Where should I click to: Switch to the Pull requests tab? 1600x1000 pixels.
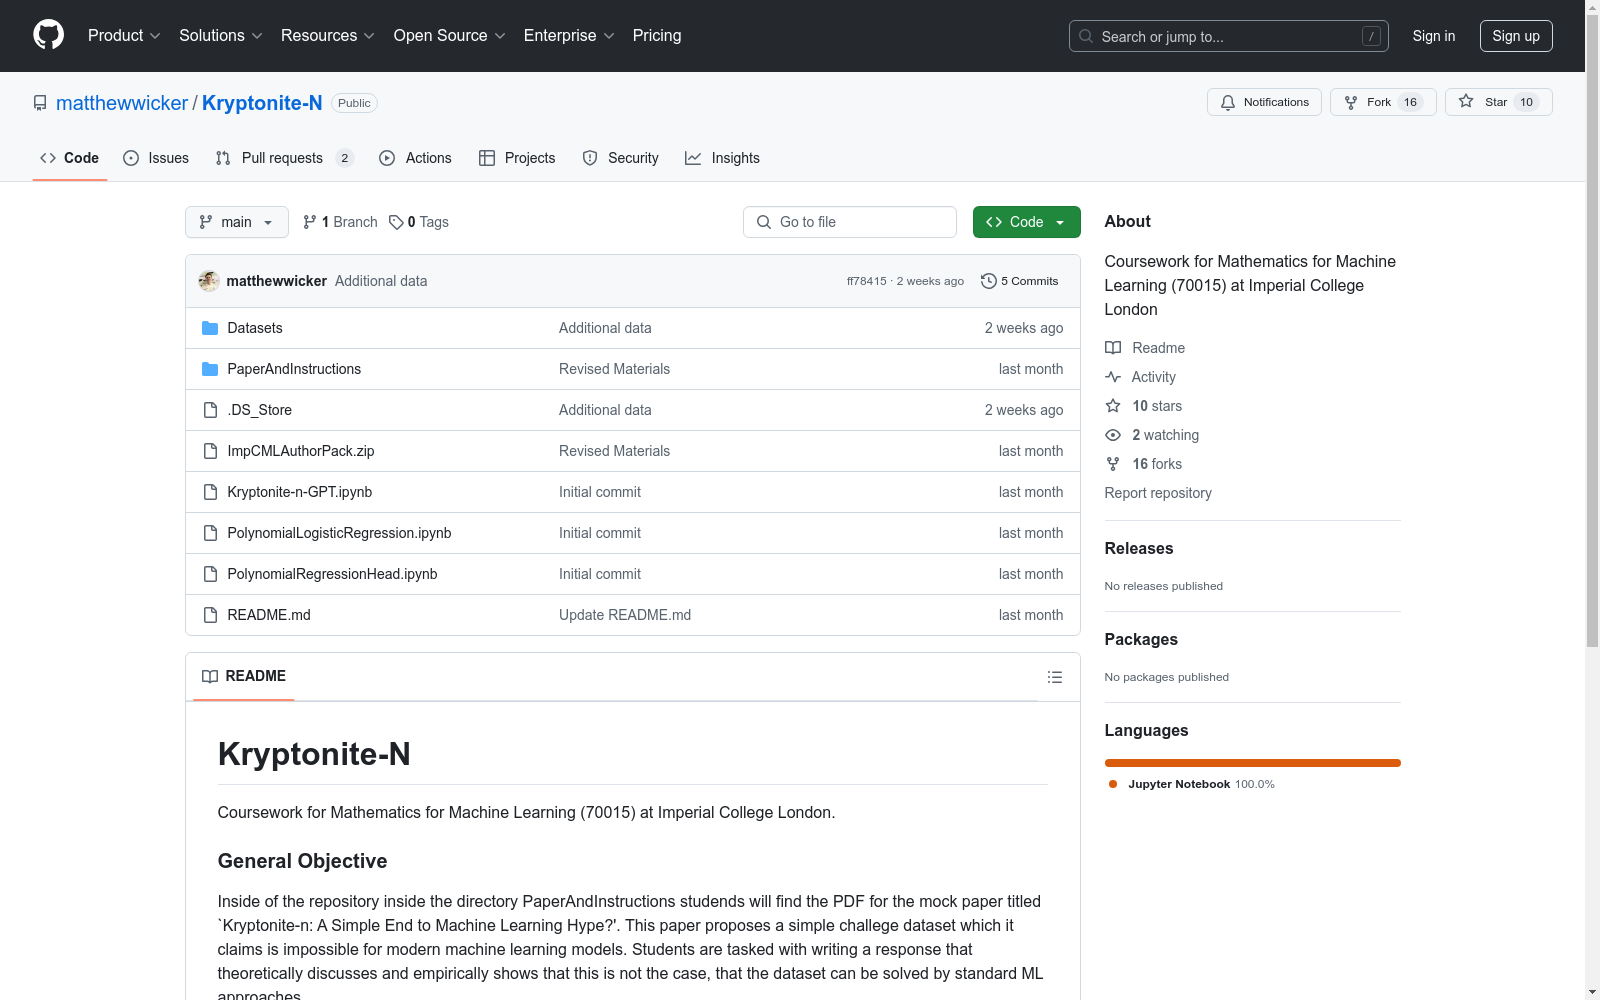pos(285,158)
